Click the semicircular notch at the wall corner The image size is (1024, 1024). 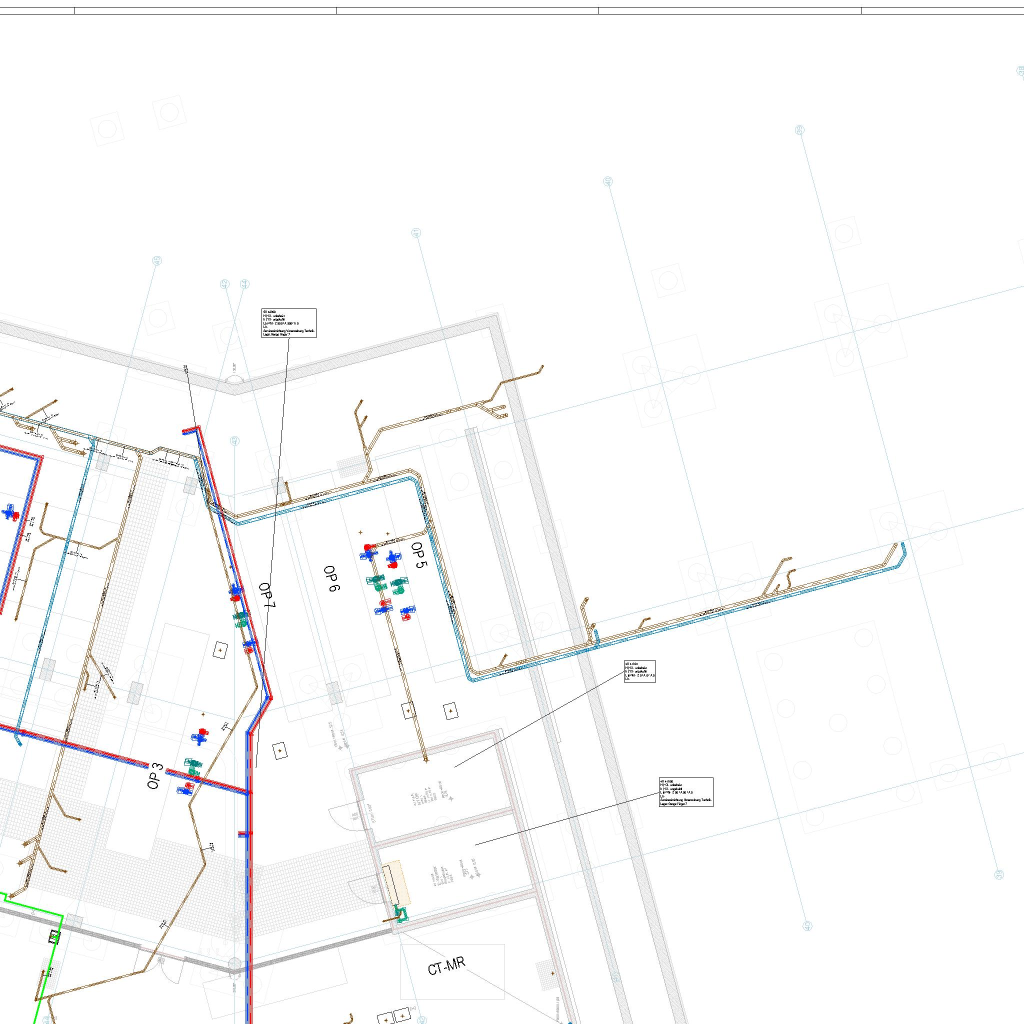234,380
